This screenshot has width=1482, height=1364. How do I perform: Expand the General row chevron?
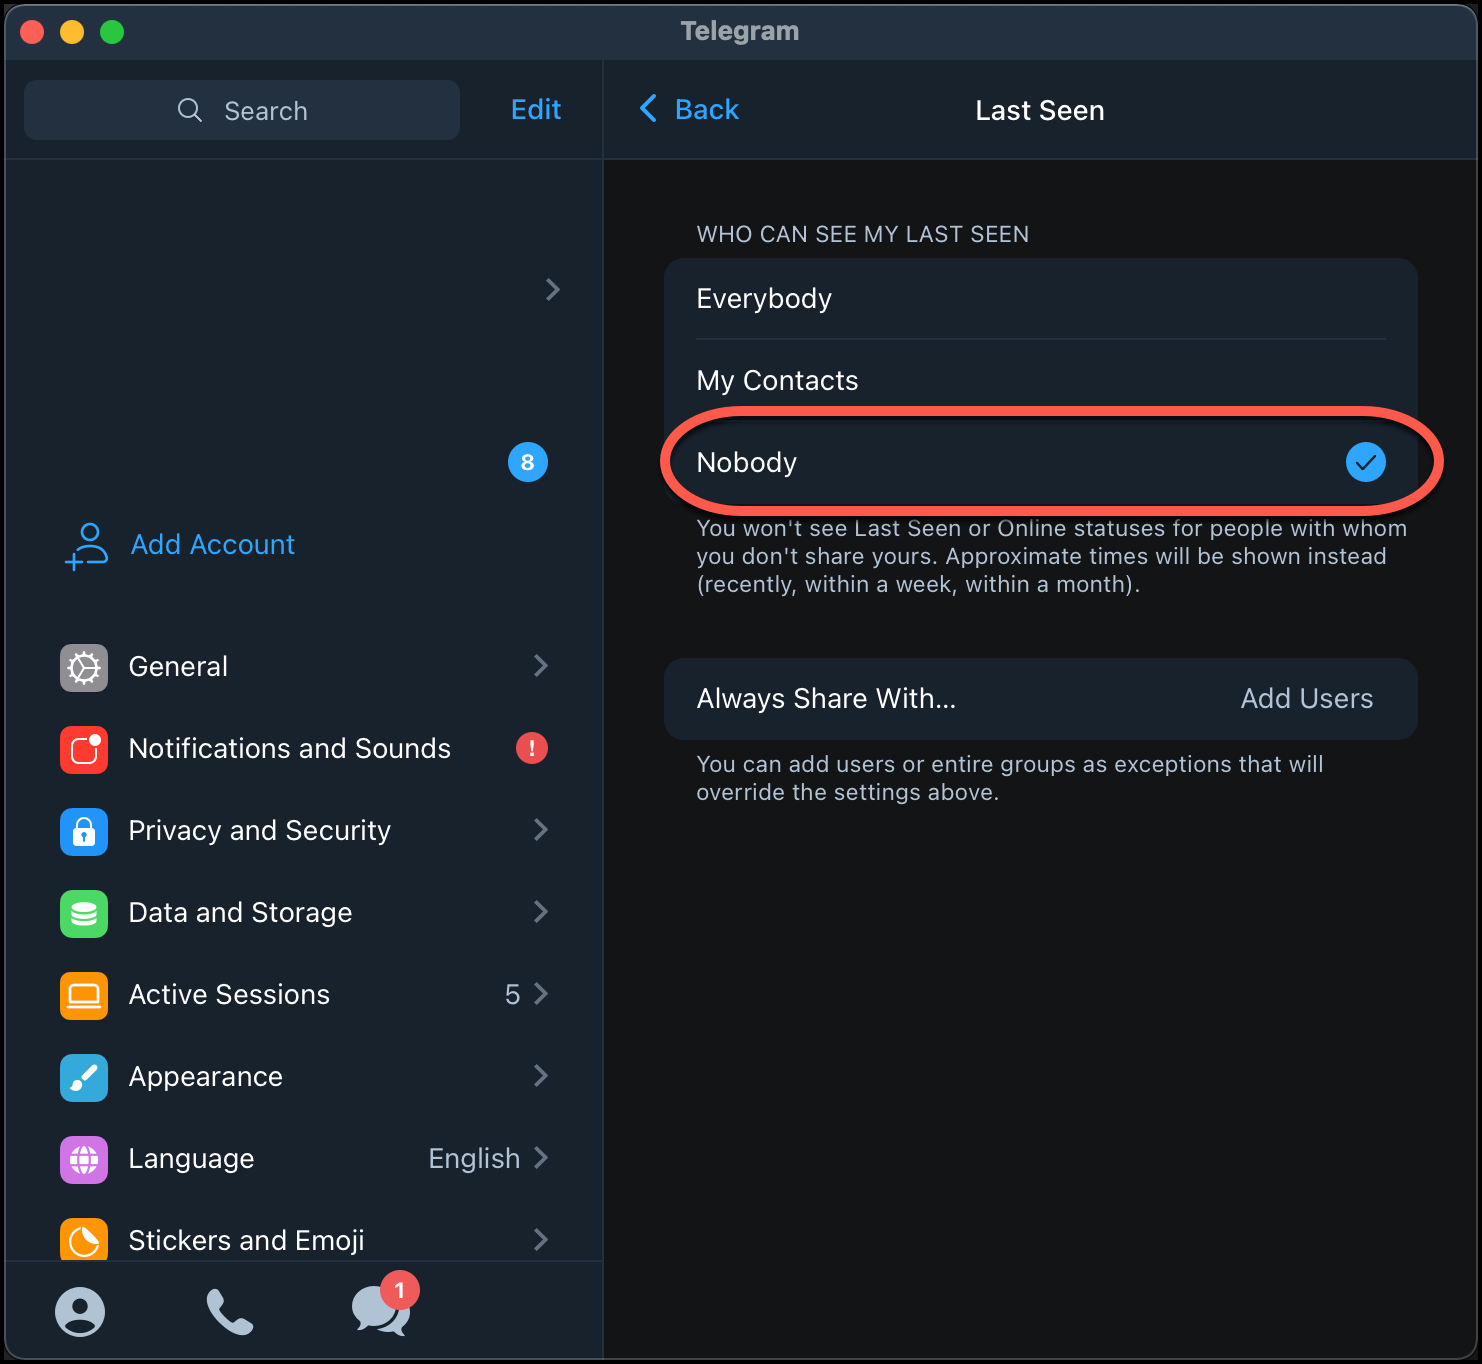(541, 666)
